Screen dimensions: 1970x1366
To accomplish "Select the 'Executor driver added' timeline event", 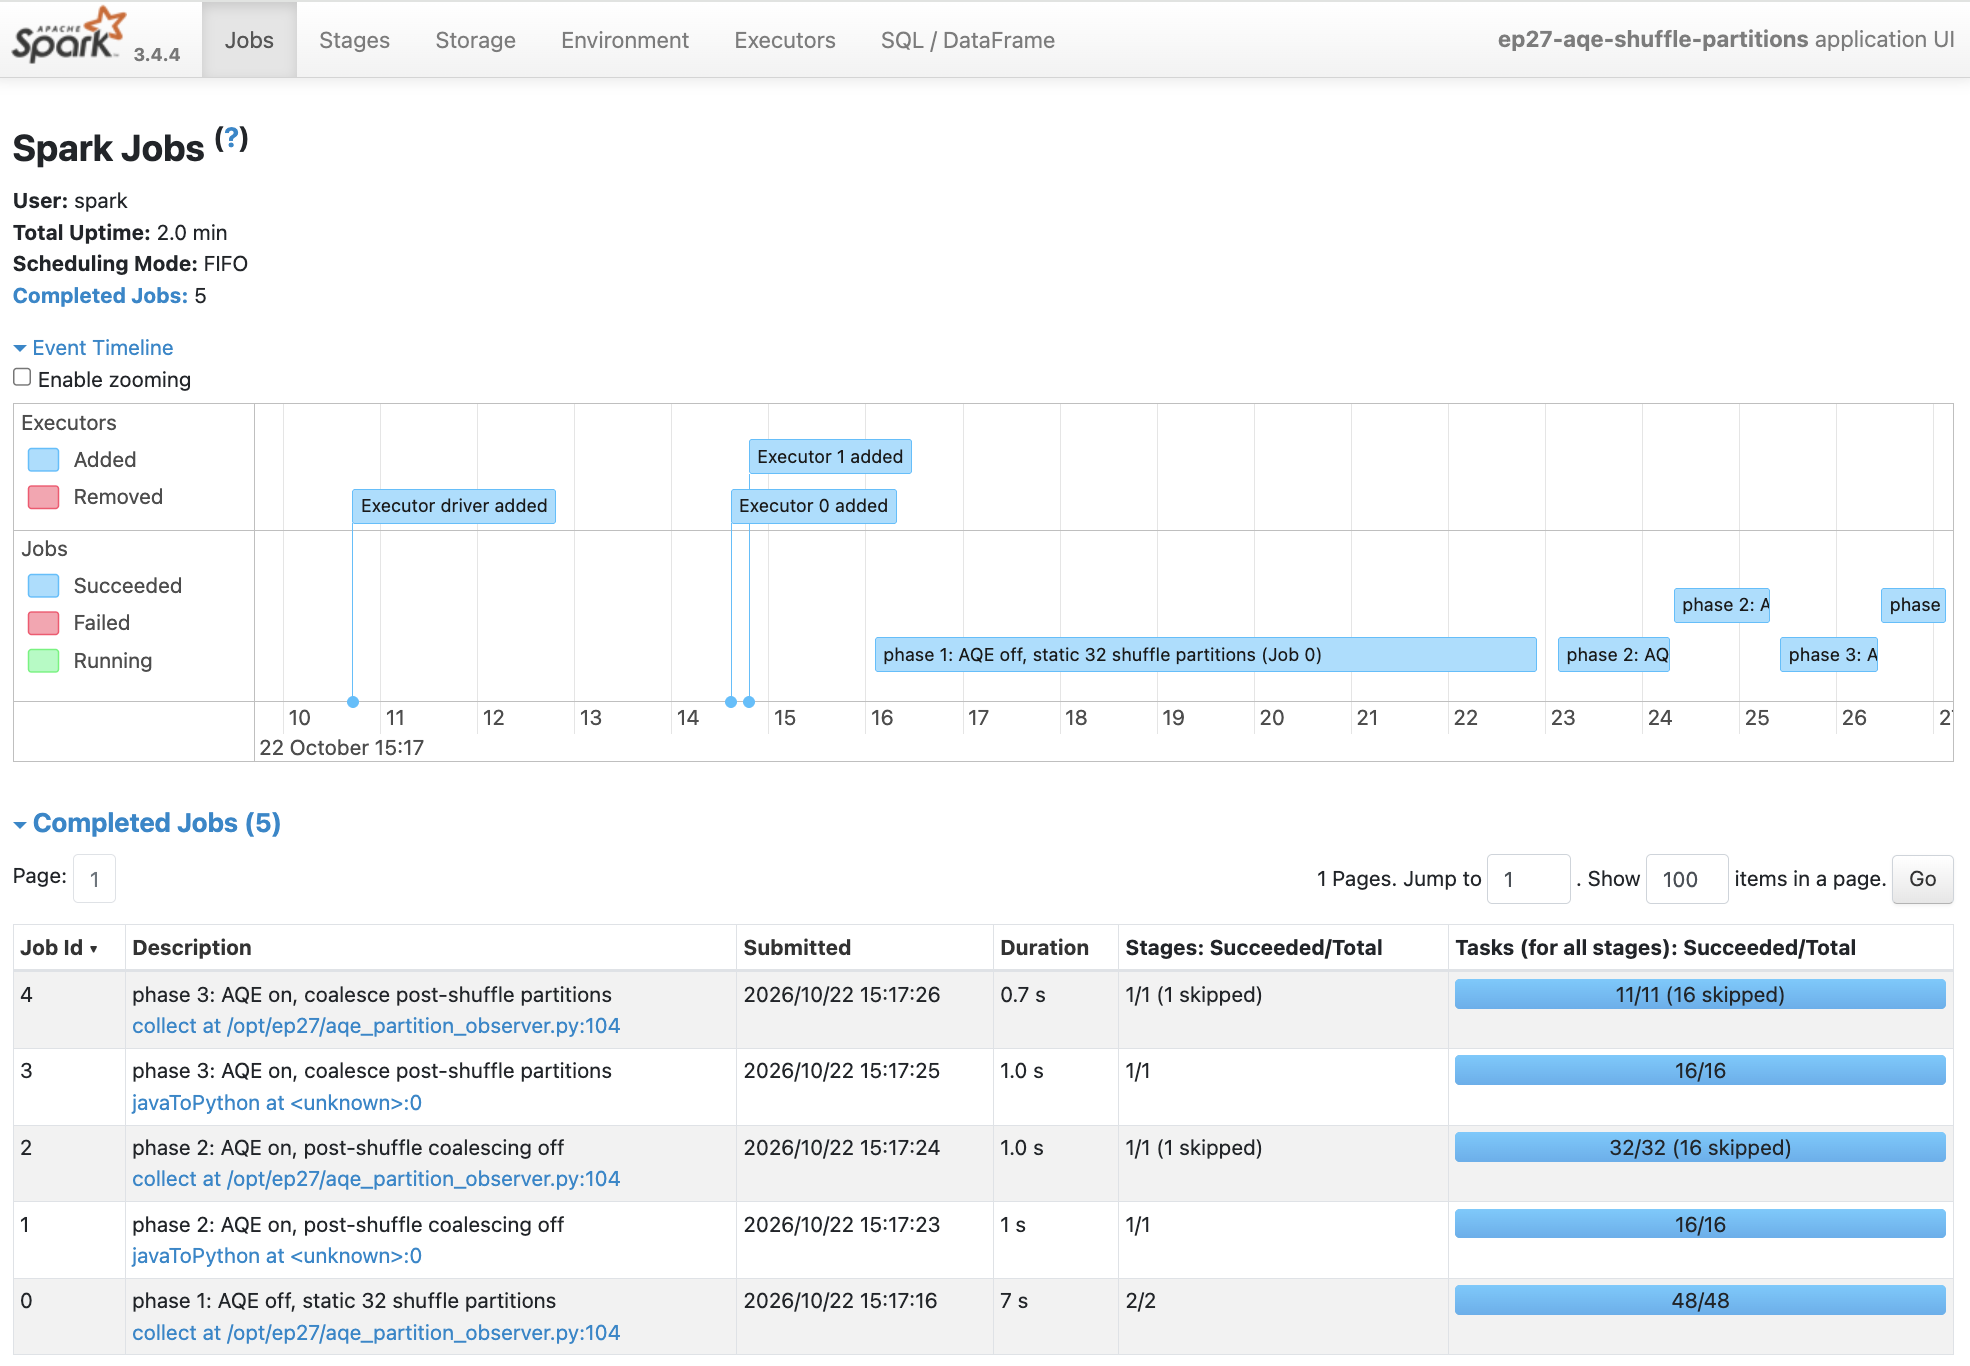I will [454, 506].
